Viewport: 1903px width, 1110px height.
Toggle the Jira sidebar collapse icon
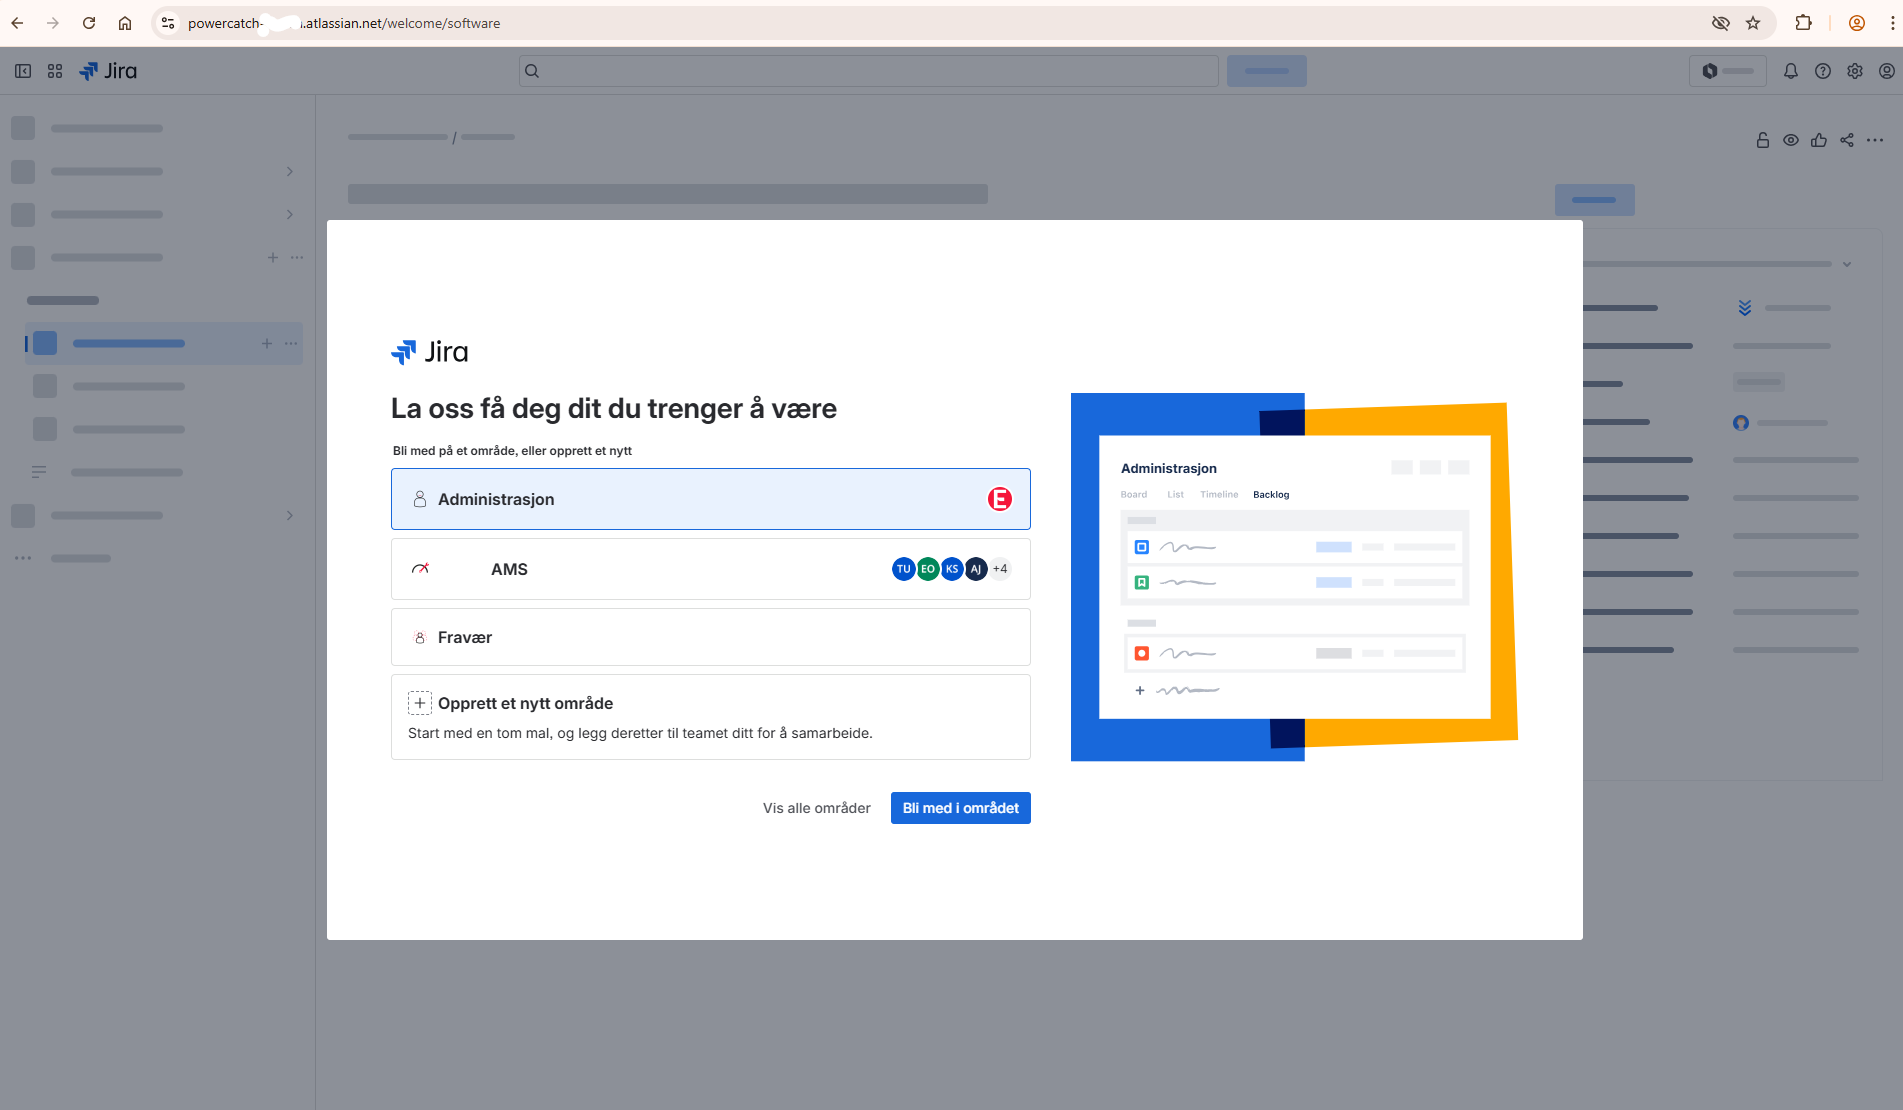point(23,71)
